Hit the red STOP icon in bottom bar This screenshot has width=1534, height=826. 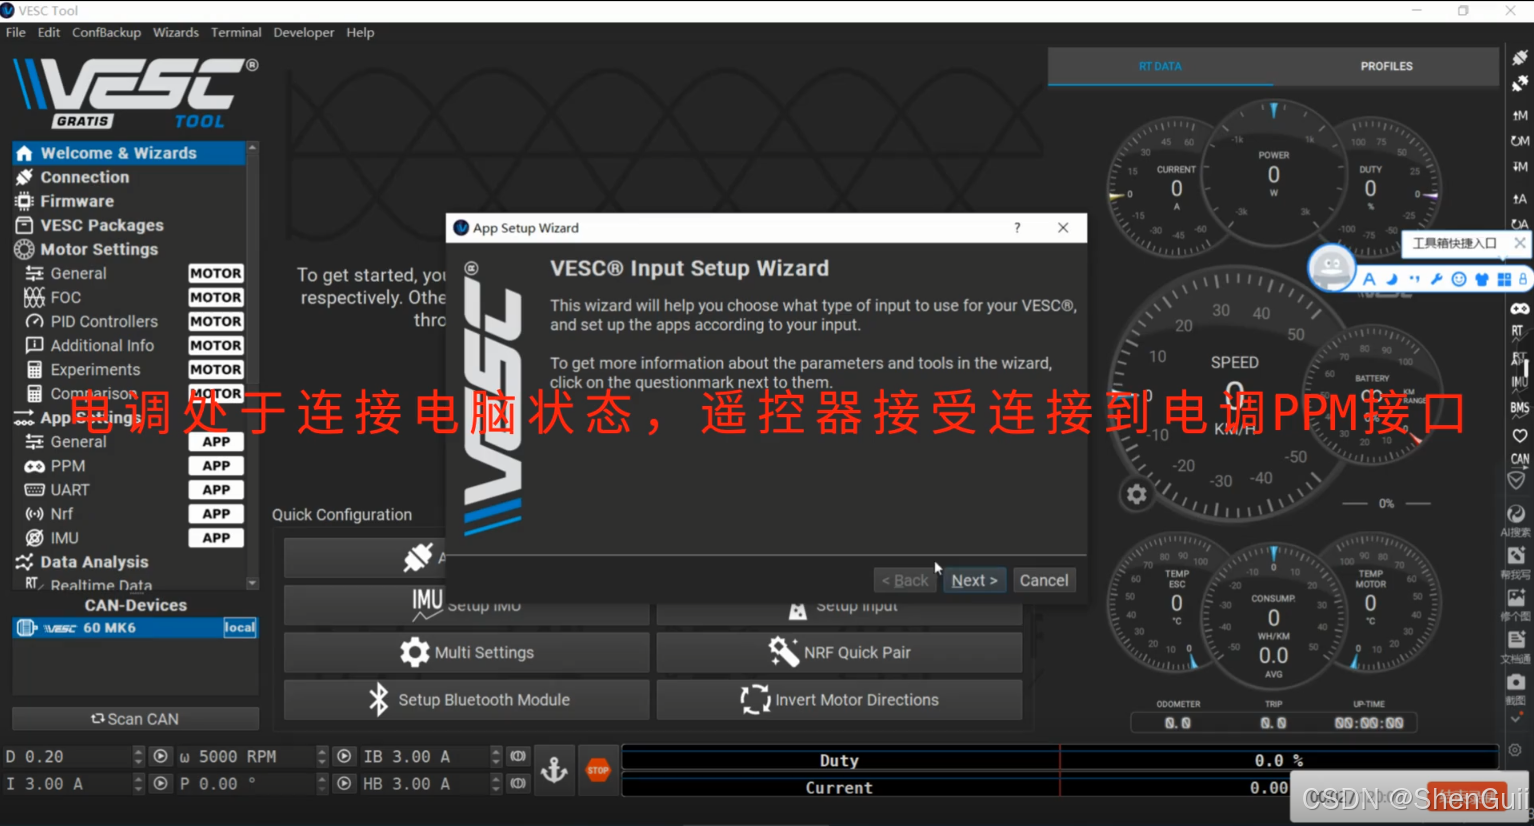pyautogui.click(x=598, y=770)
